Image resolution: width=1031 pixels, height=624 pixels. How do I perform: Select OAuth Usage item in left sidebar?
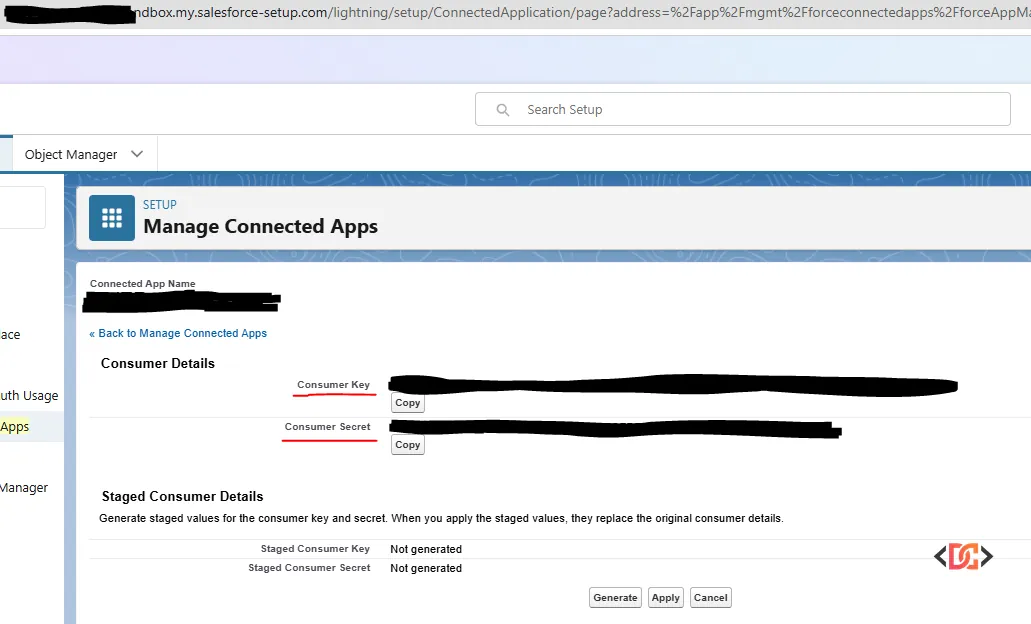29,396
